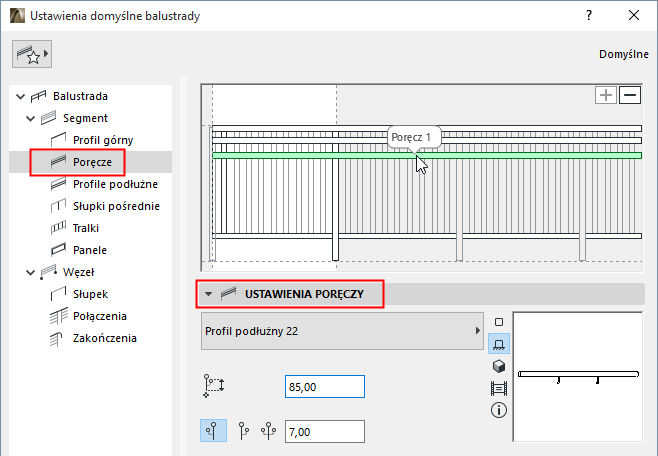Open Tralki settings
Image resolution: width=658 pixels, height=456 pixels.
pos(86,228)
